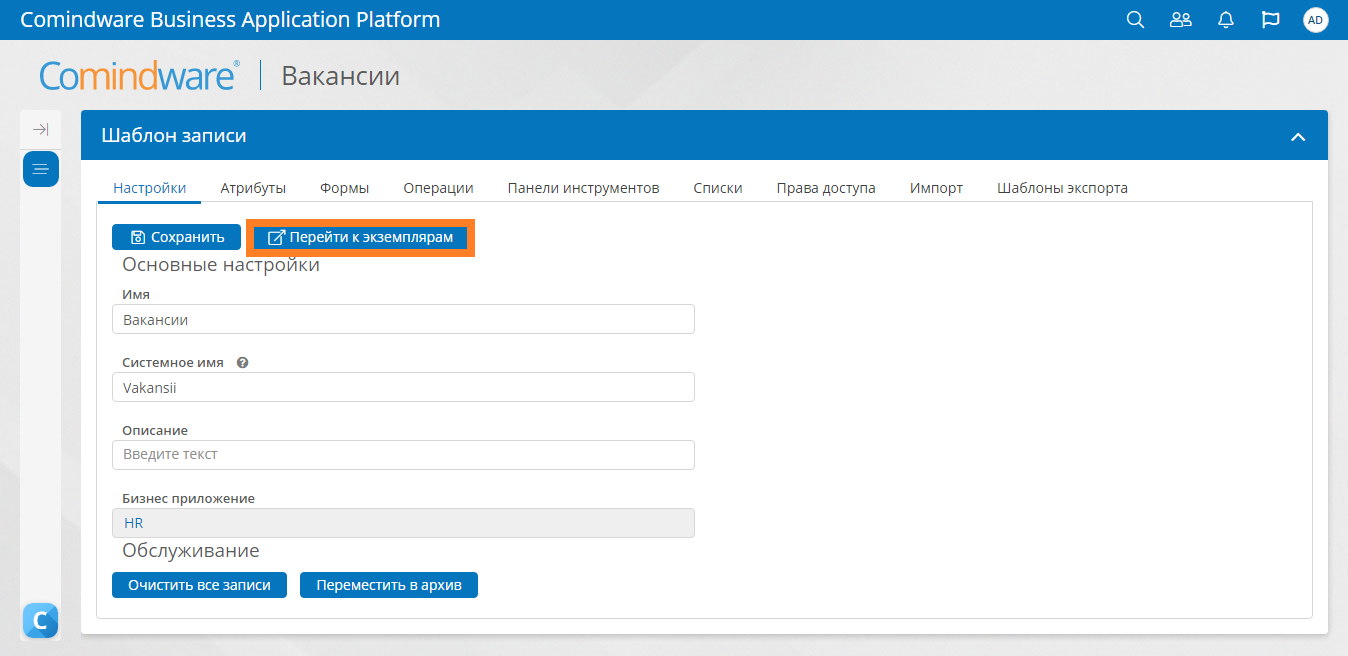Click Очистить все записи button
Screen dimensions: 1348x656
tap(199, 585)
